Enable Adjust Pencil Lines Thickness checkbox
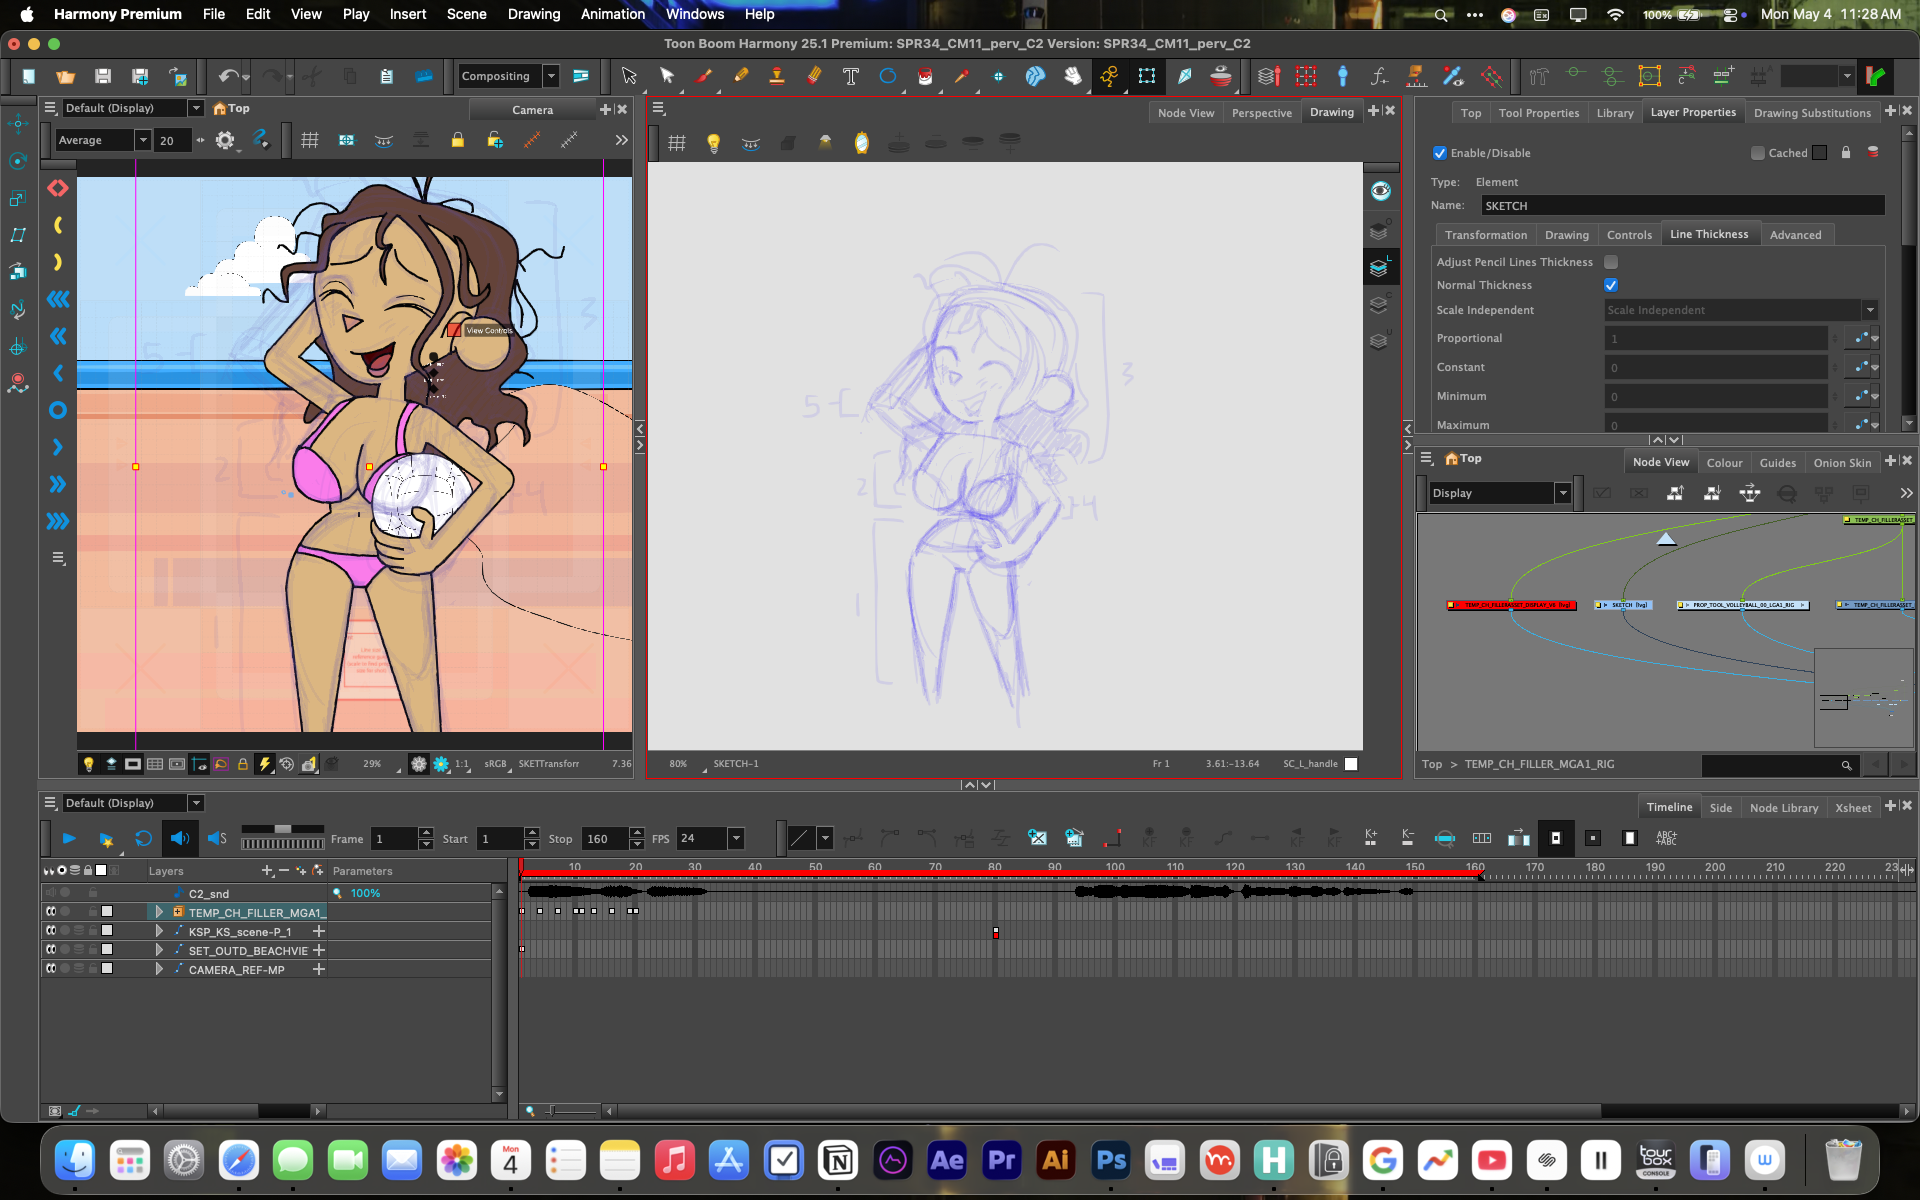 pyautogui.click(x=1611, y=262)
